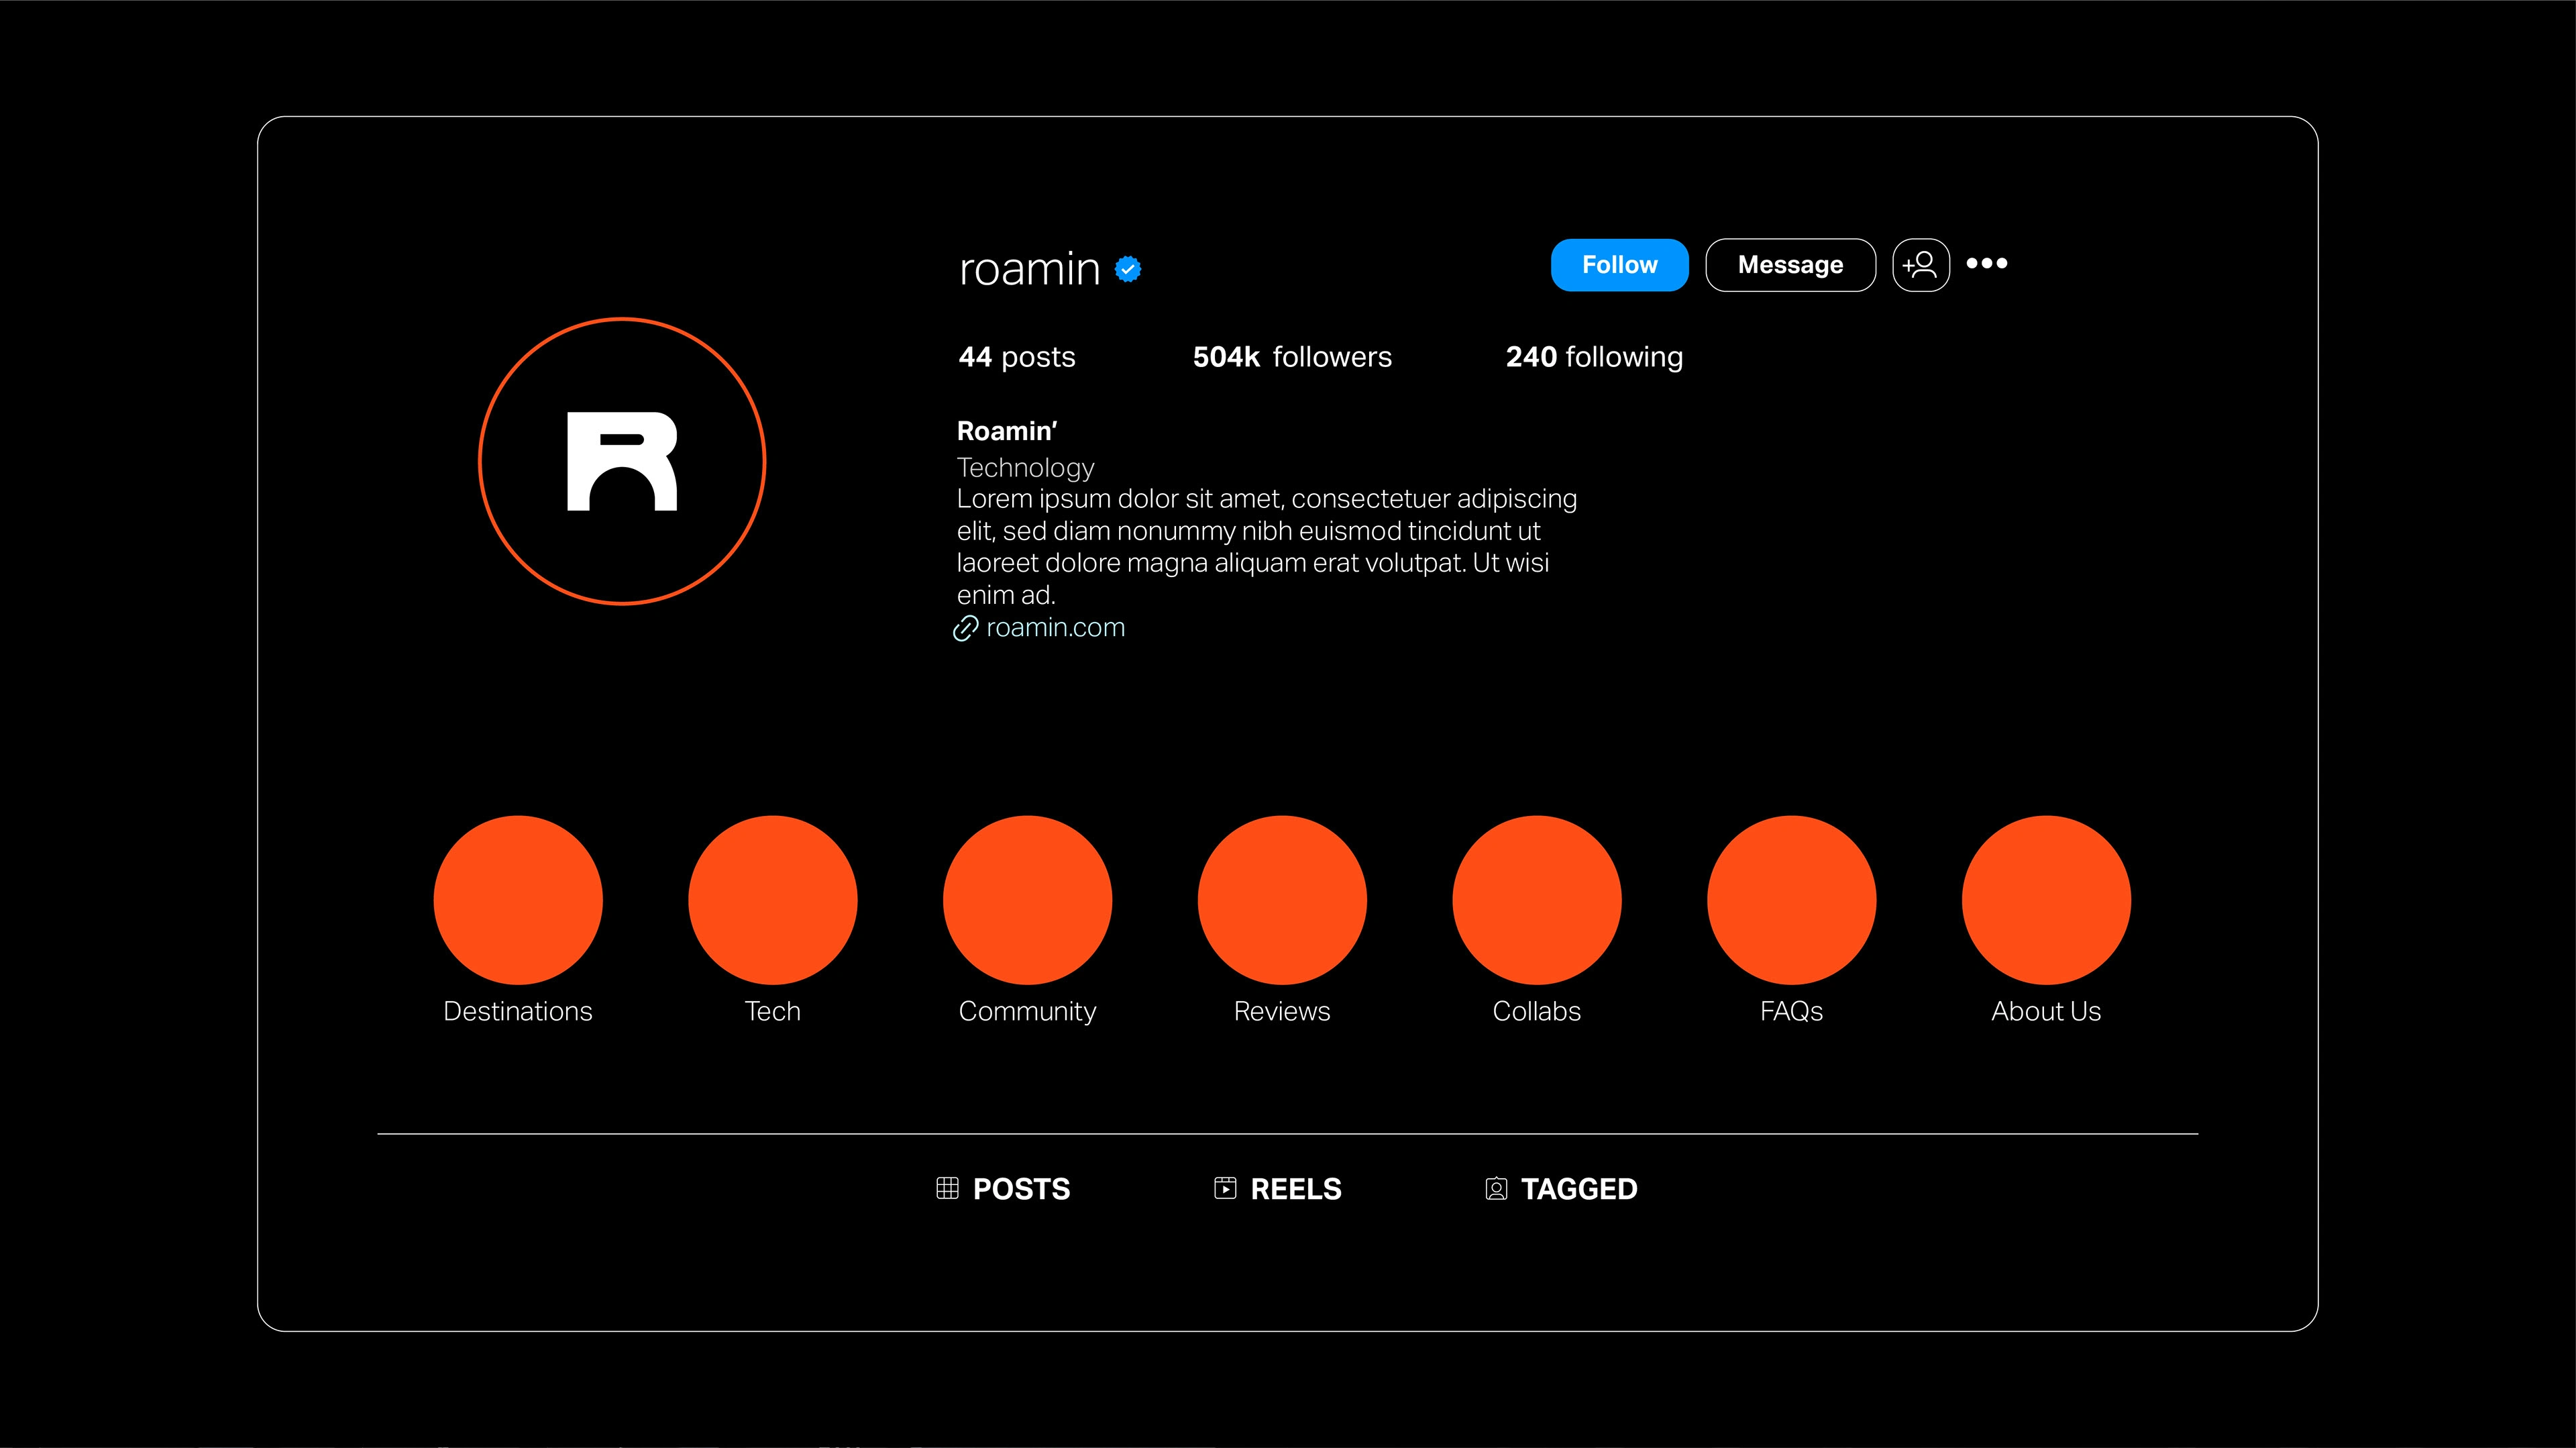The width and height of the screenshot is (2576, 1448).
Task: Click the Lorem ipsum bio paragraph
Action: point(1266,547)
